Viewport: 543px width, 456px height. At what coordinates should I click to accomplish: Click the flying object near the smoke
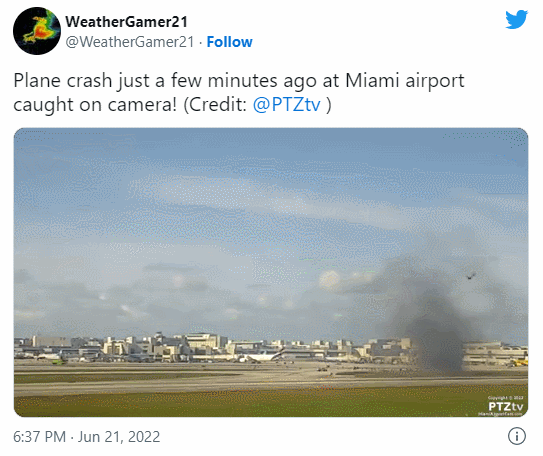[x=471, y=276]
